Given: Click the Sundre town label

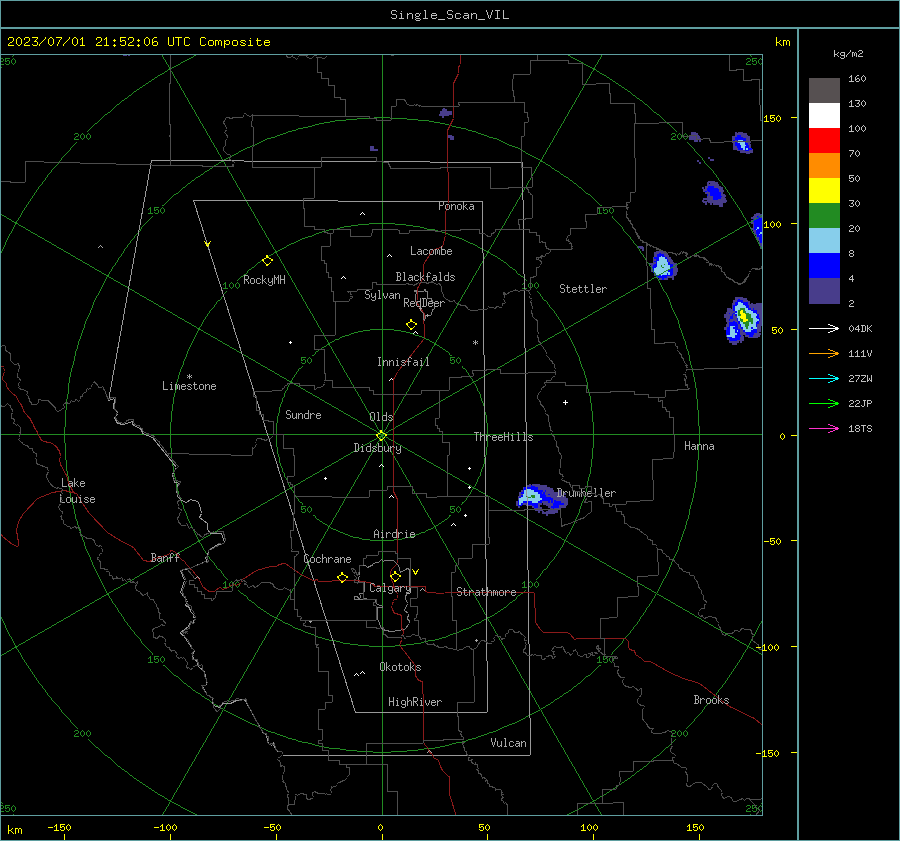Looking at the screenshot, I should [303, 415].
